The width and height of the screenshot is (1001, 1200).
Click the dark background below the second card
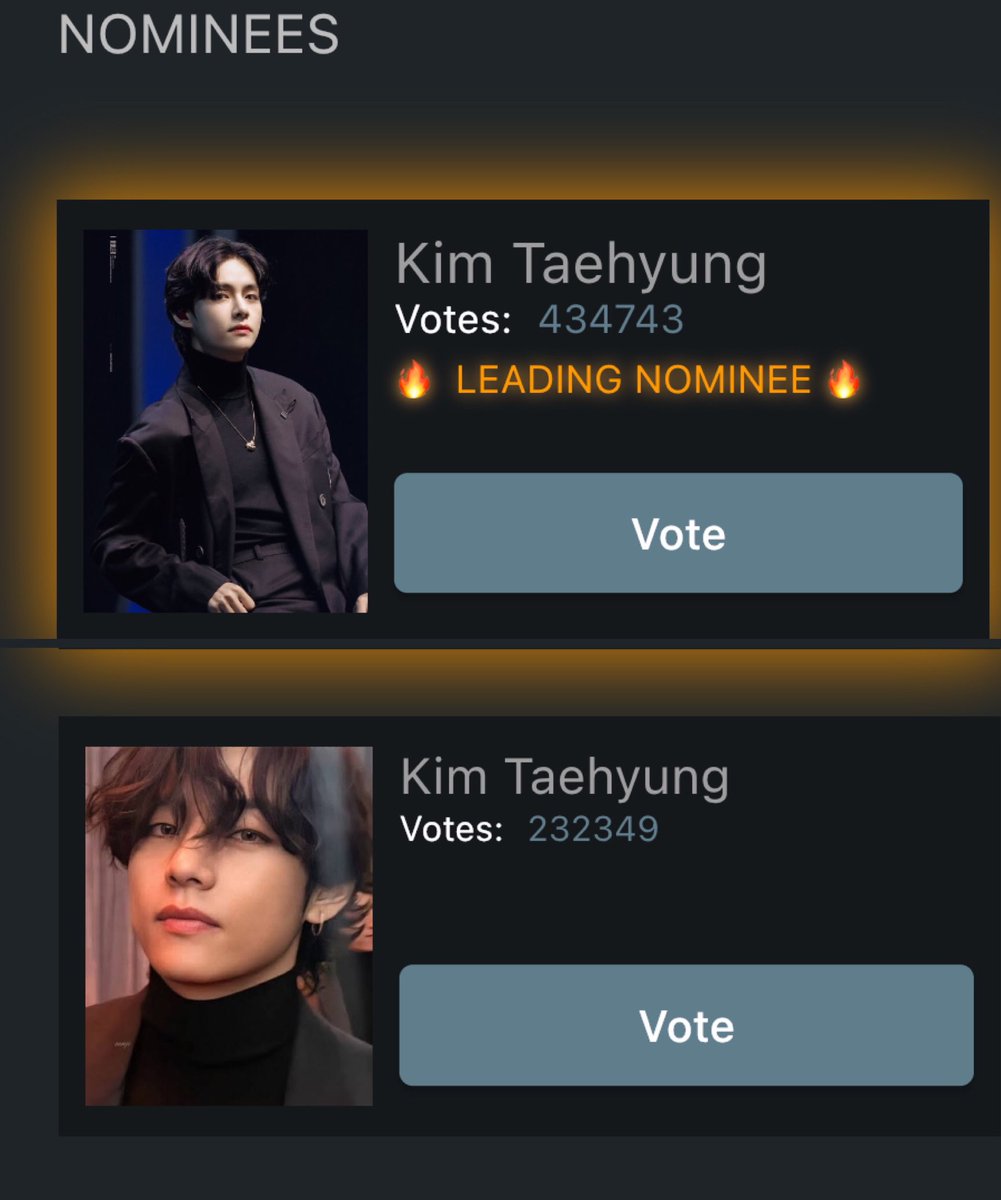500,1168
